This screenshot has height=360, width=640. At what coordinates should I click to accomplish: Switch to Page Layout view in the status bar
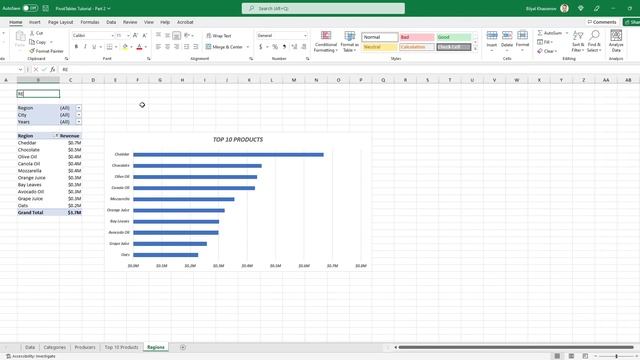pyautogui.click(x=571, y=356)
